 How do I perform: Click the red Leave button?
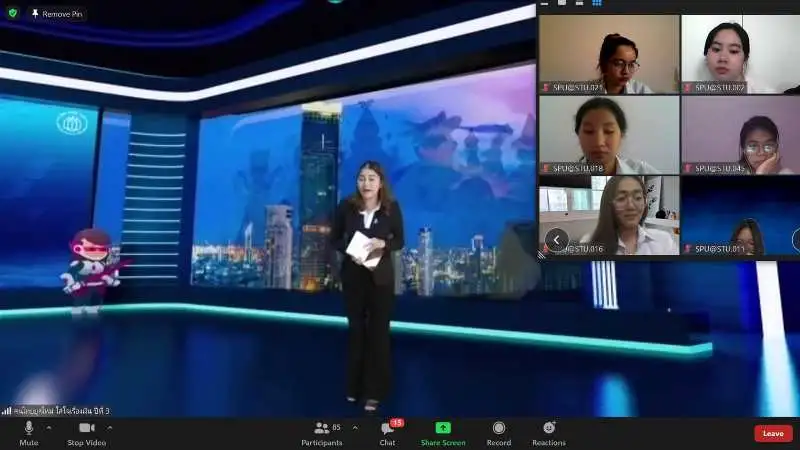[x=773, y=433]
